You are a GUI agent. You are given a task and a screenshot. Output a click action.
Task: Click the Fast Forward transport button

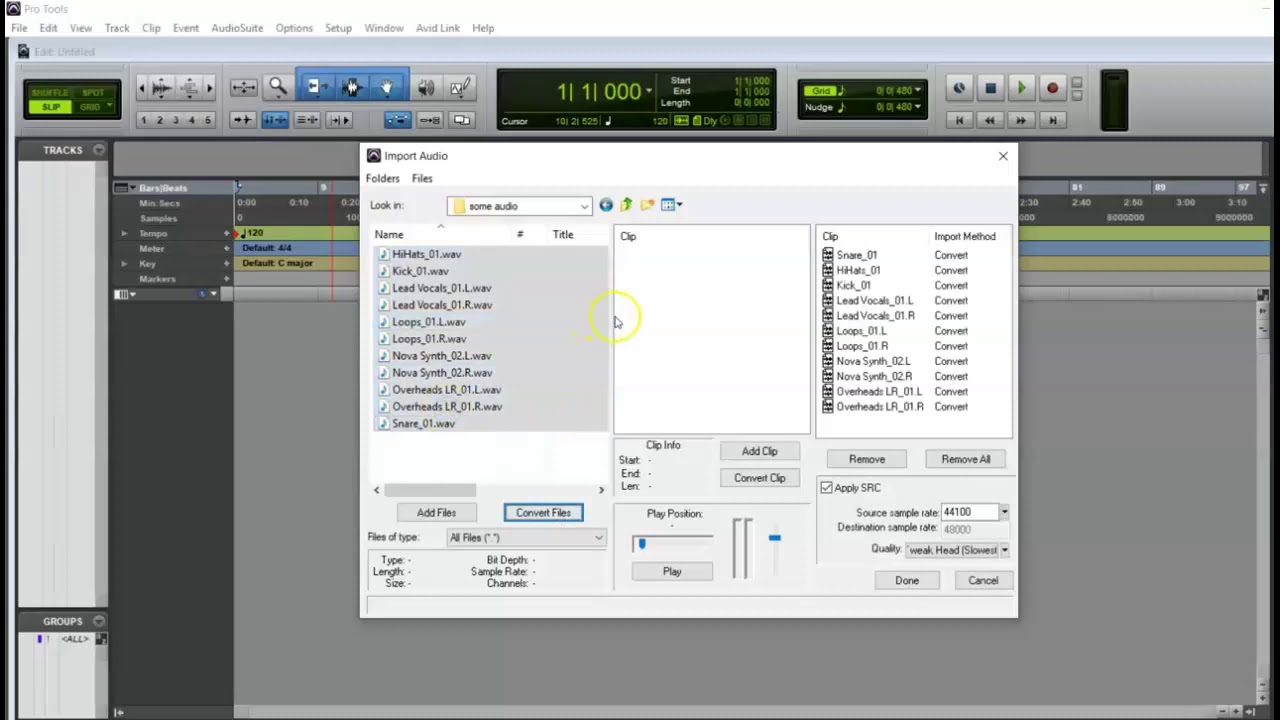click(1021, 120)
